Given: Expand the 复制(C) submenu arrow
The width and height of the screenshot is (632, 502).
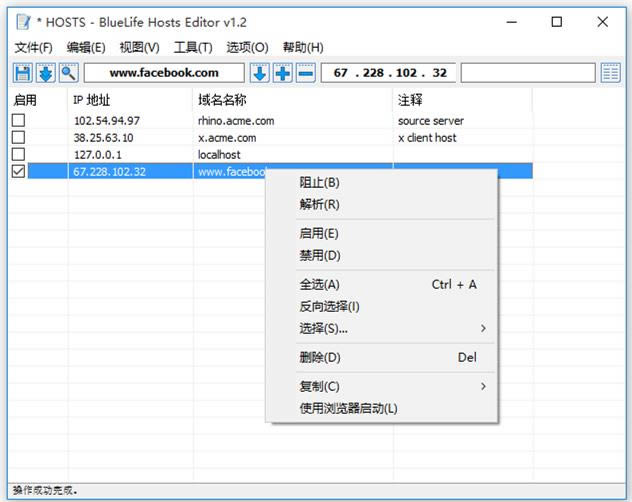Looking at the screenshot, I should tap(483, 387).
